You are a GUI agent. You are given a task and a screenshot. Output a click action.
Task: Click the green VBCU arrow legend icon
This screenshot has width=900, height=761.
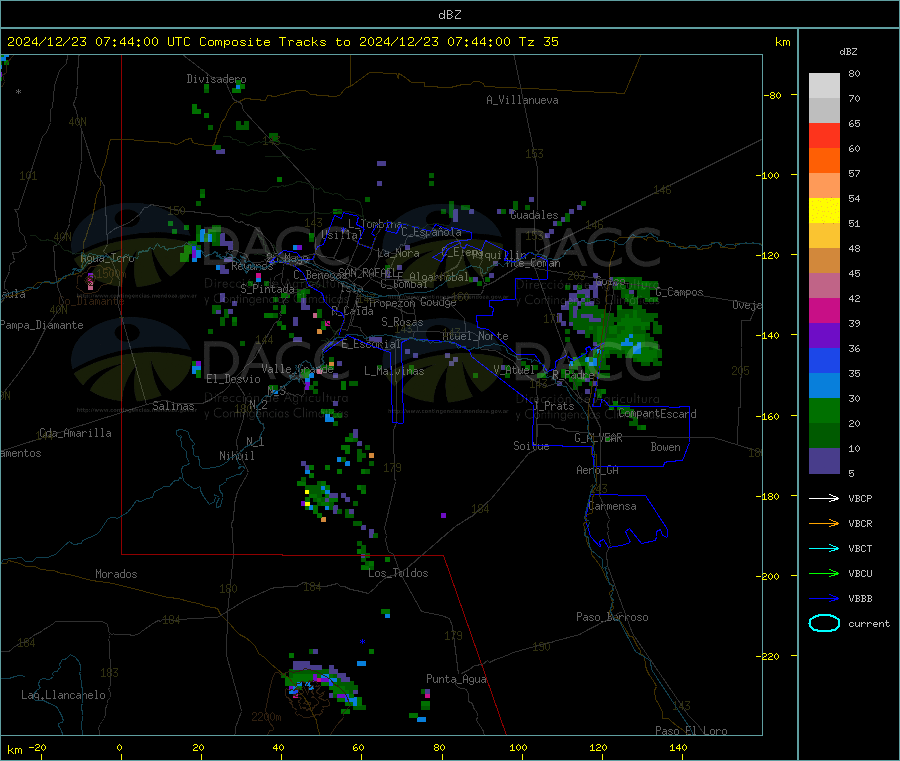click(x=824, y=573)
